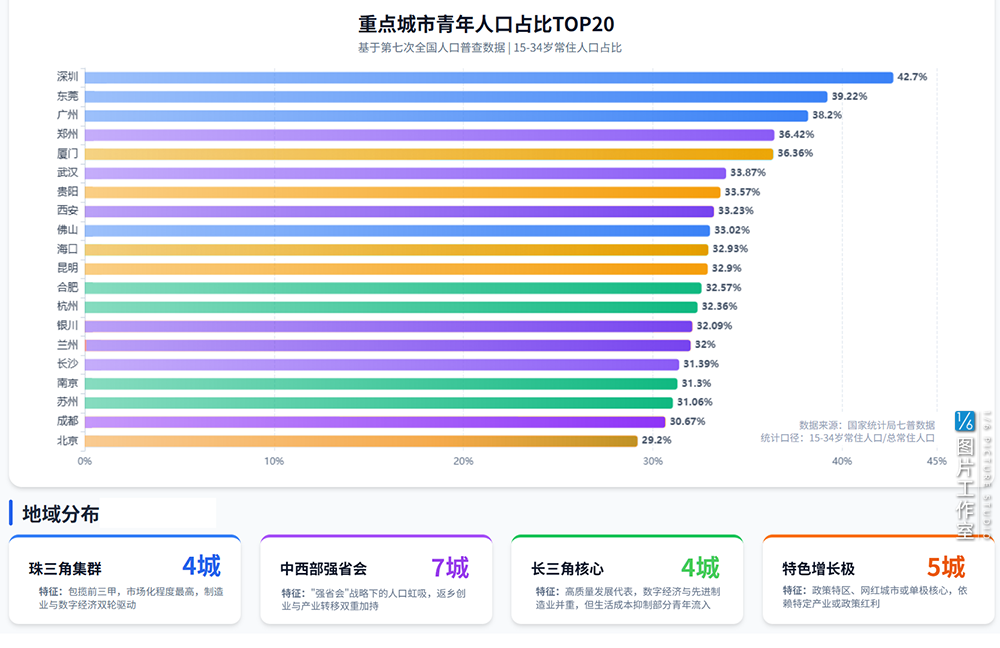Select the 东莞 bar in the chart
This screenshot has width=1000, height=648.
[x=458, y=96]
